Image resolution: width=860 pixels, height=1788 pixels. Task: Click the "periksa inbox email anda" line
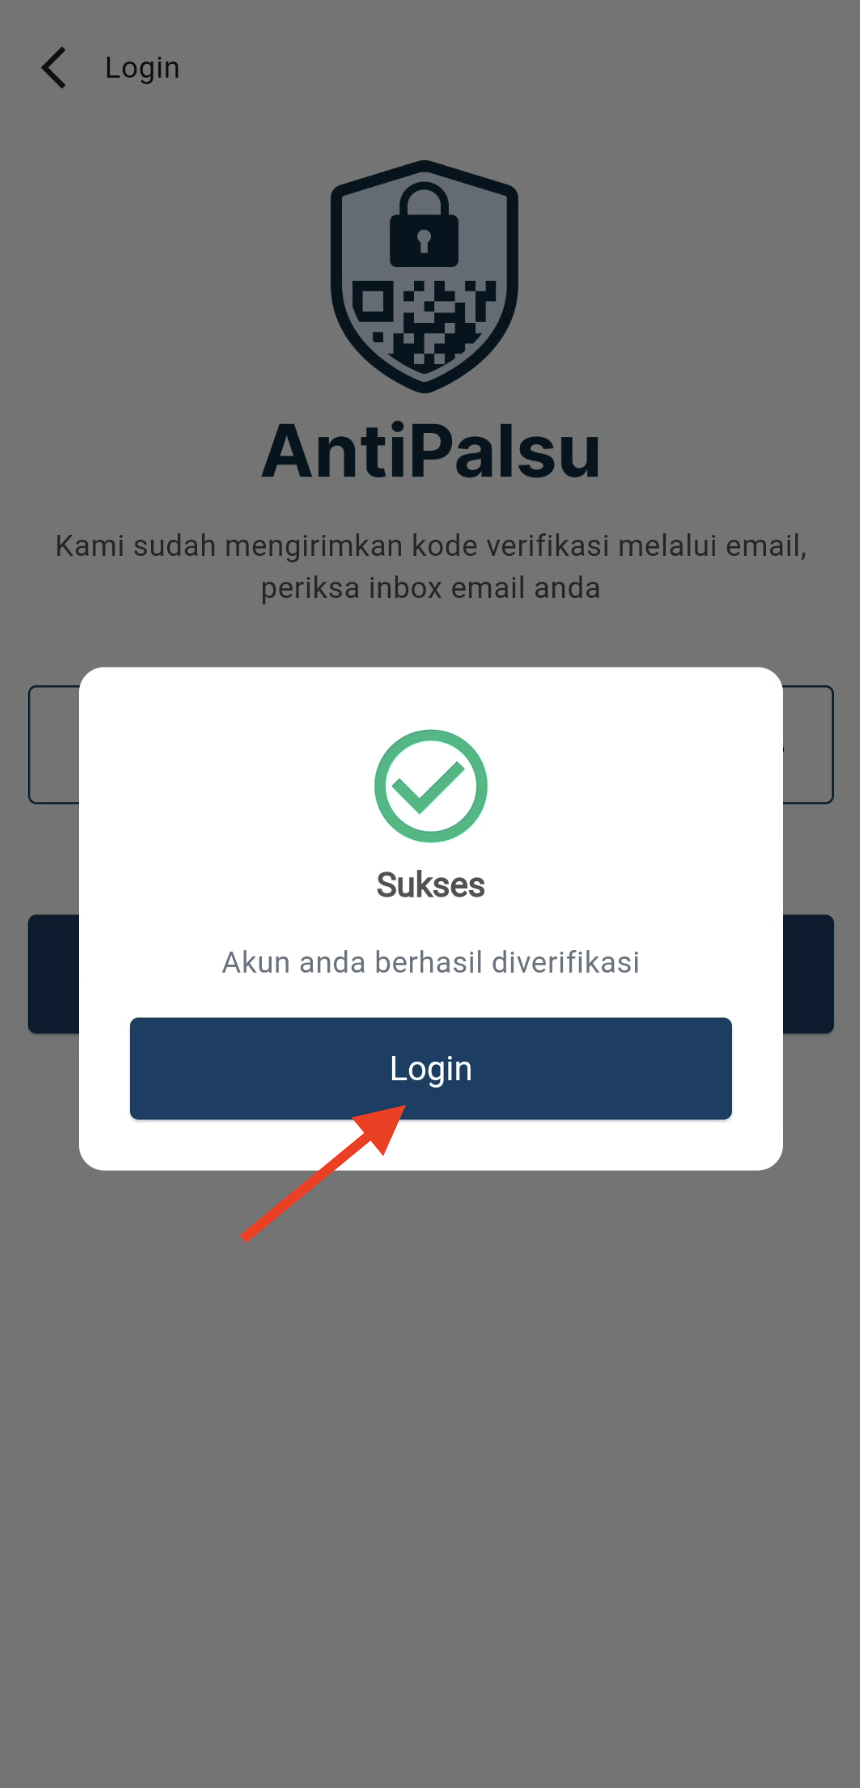431,588
